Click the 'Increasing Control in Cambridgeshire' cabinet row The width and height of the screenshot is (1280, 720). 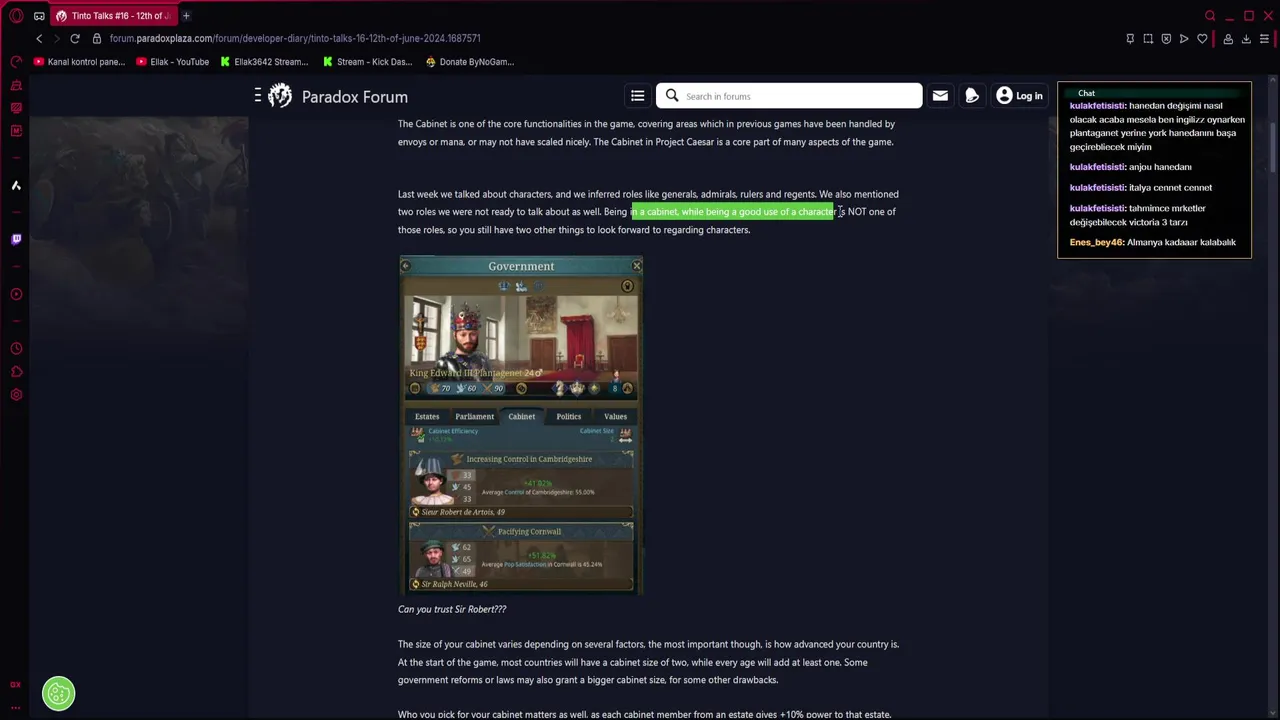(x=521, y=485)
